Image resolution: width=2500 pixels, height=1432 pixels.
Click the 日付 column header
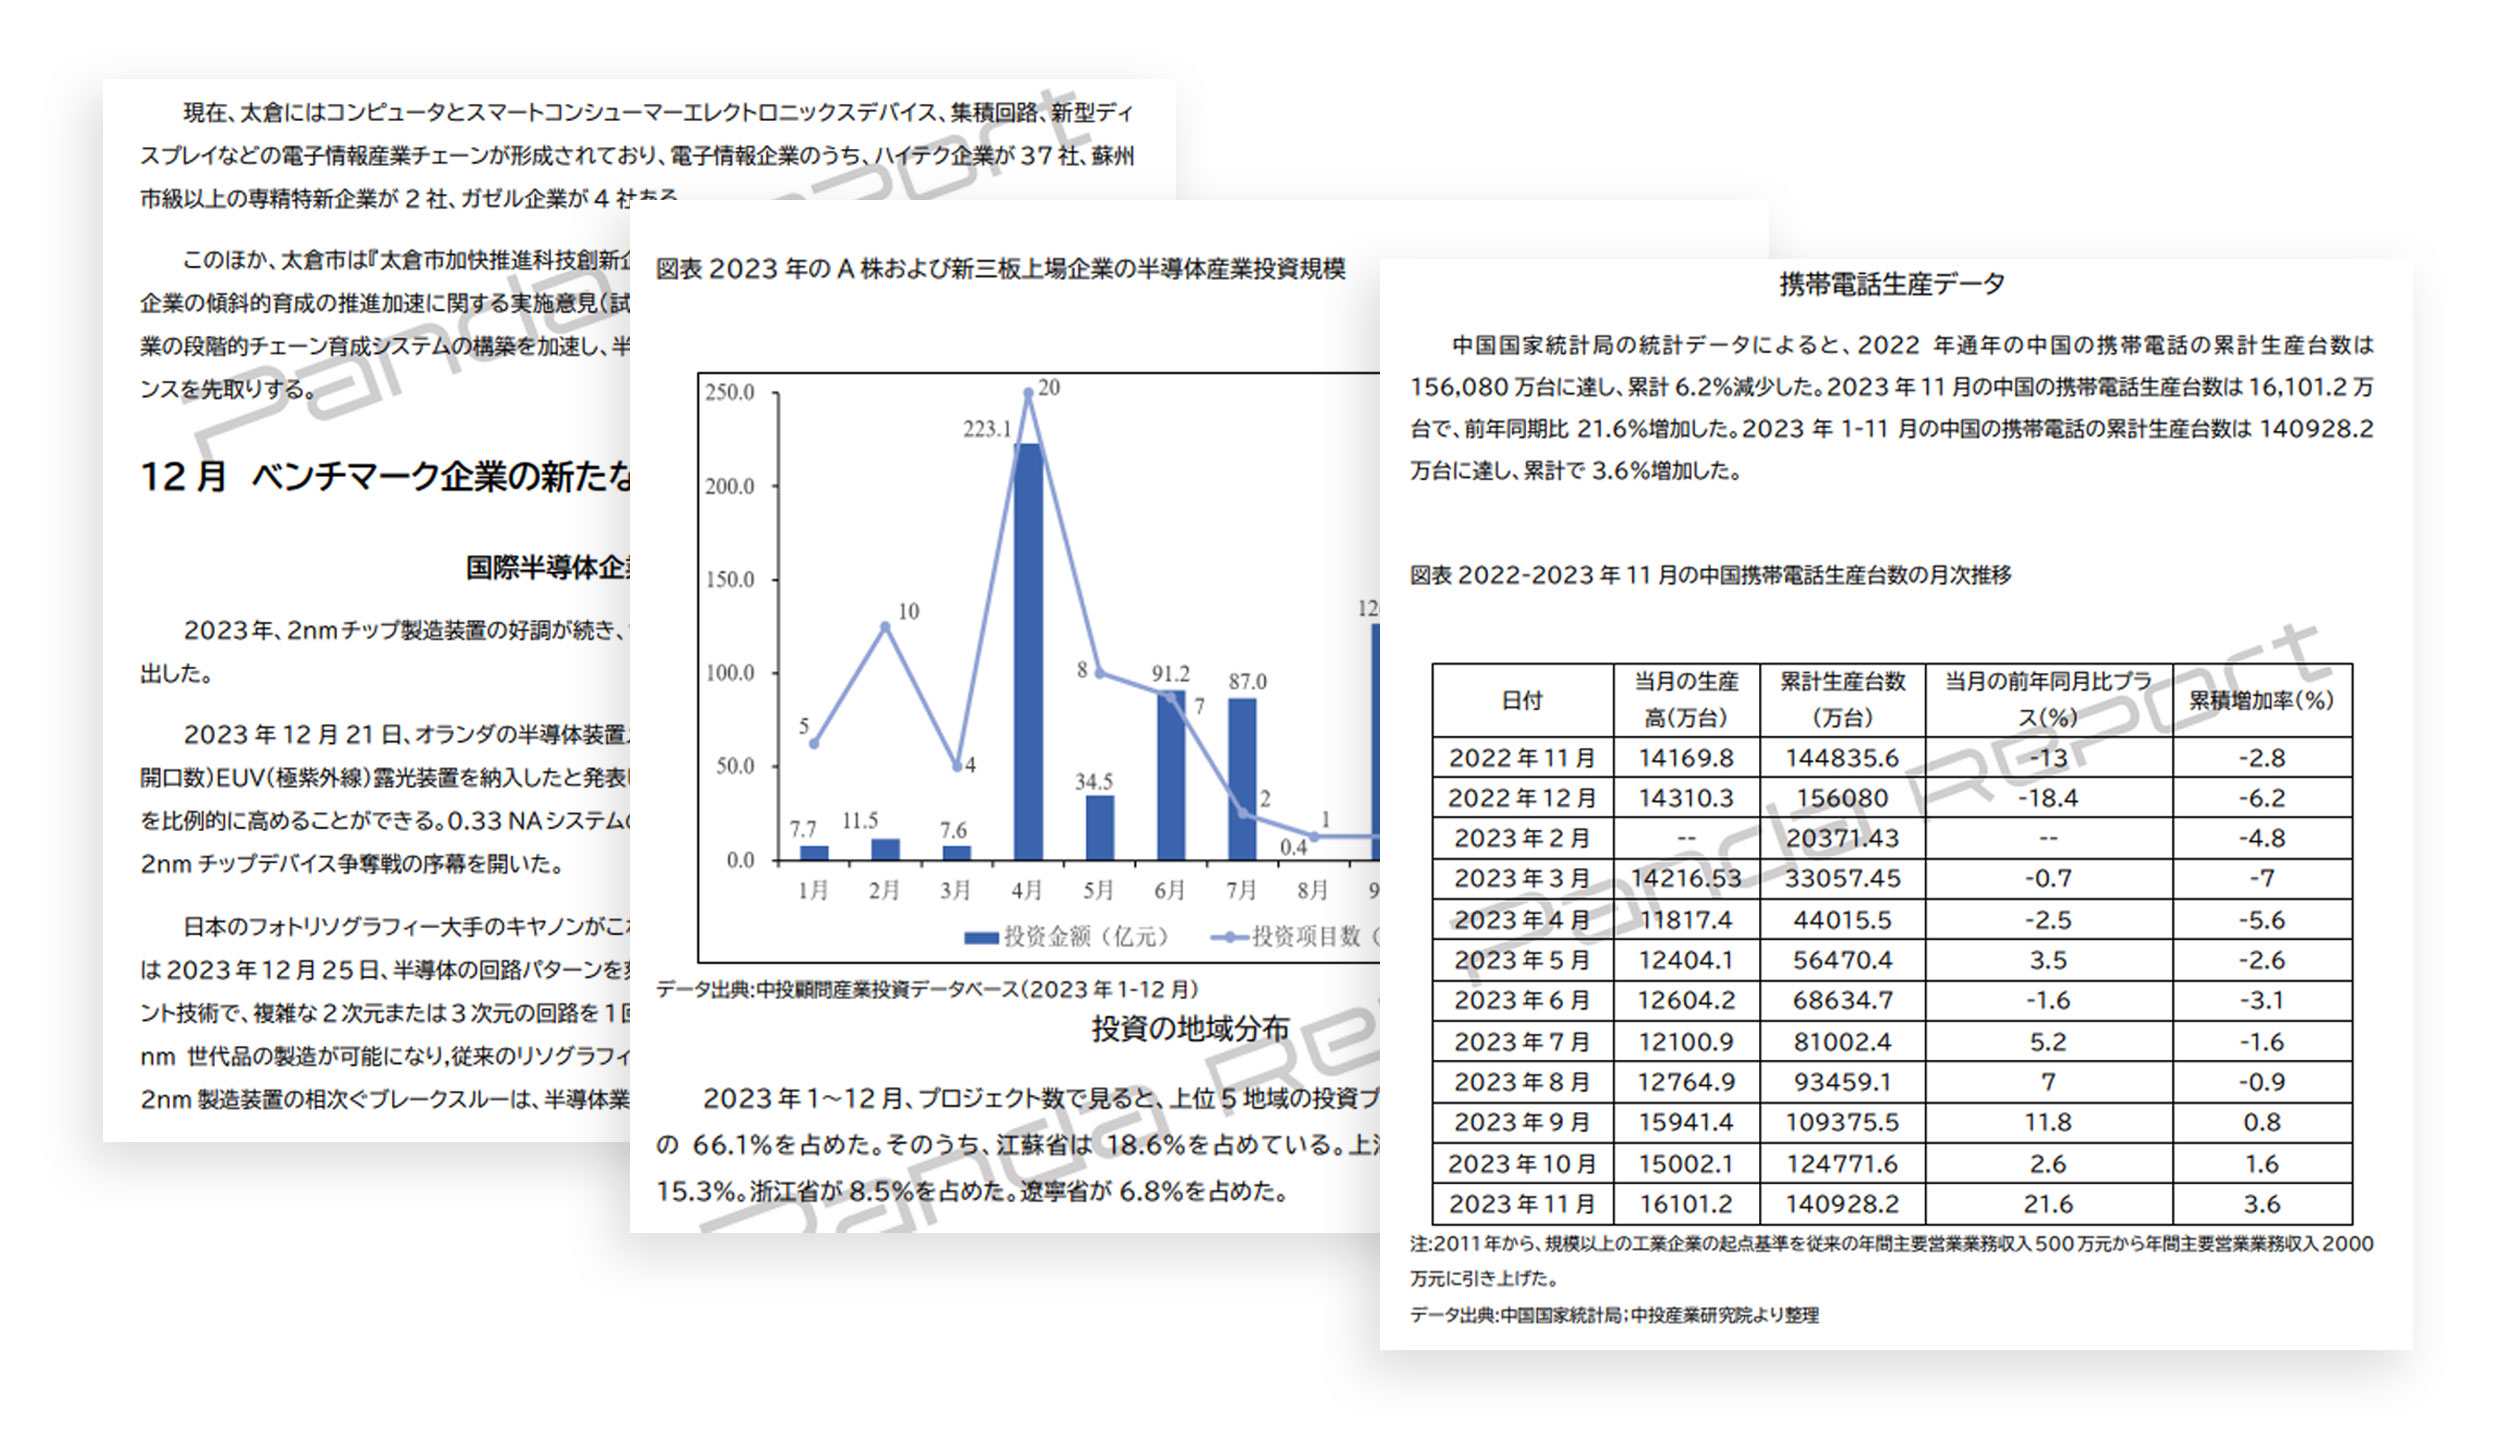click(1522, 700)
